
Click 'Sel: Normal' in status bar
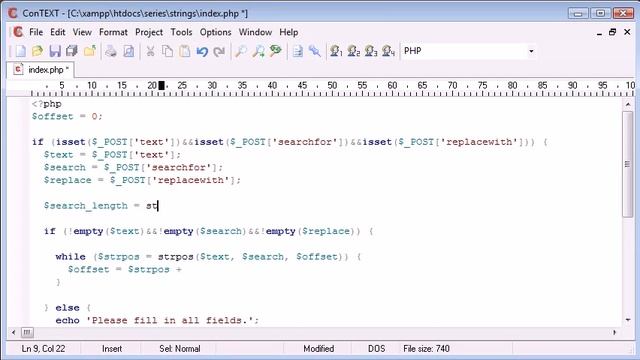tap(180, 349)
